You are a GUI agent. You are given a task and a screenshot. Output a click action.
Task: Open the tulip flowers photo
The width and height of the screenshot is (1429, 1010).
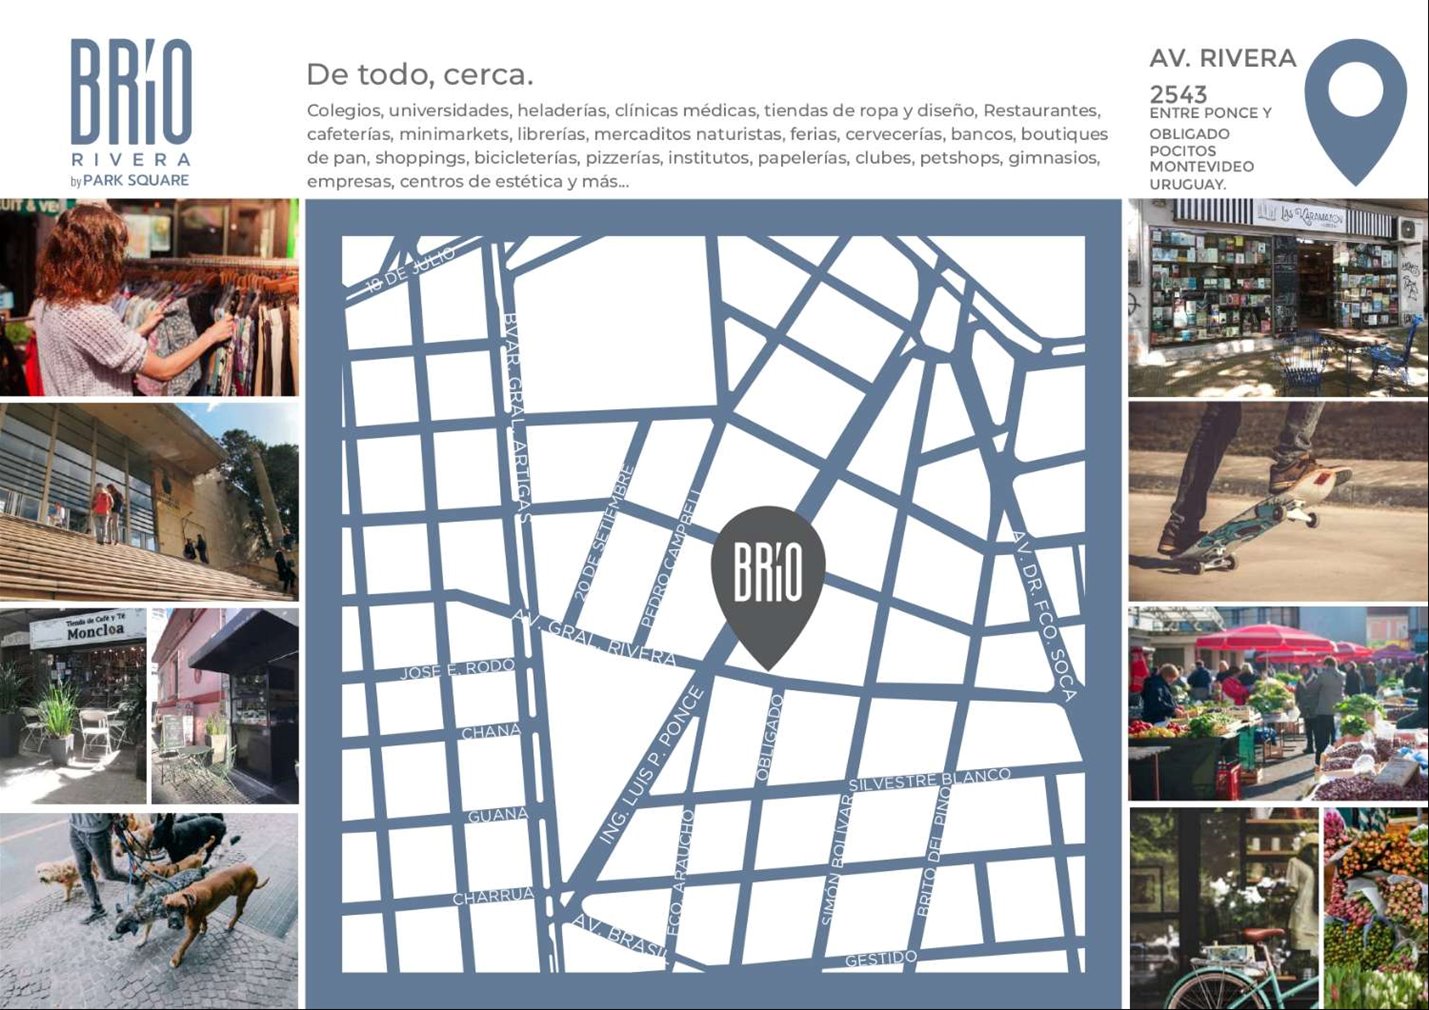pos(1376,908)
